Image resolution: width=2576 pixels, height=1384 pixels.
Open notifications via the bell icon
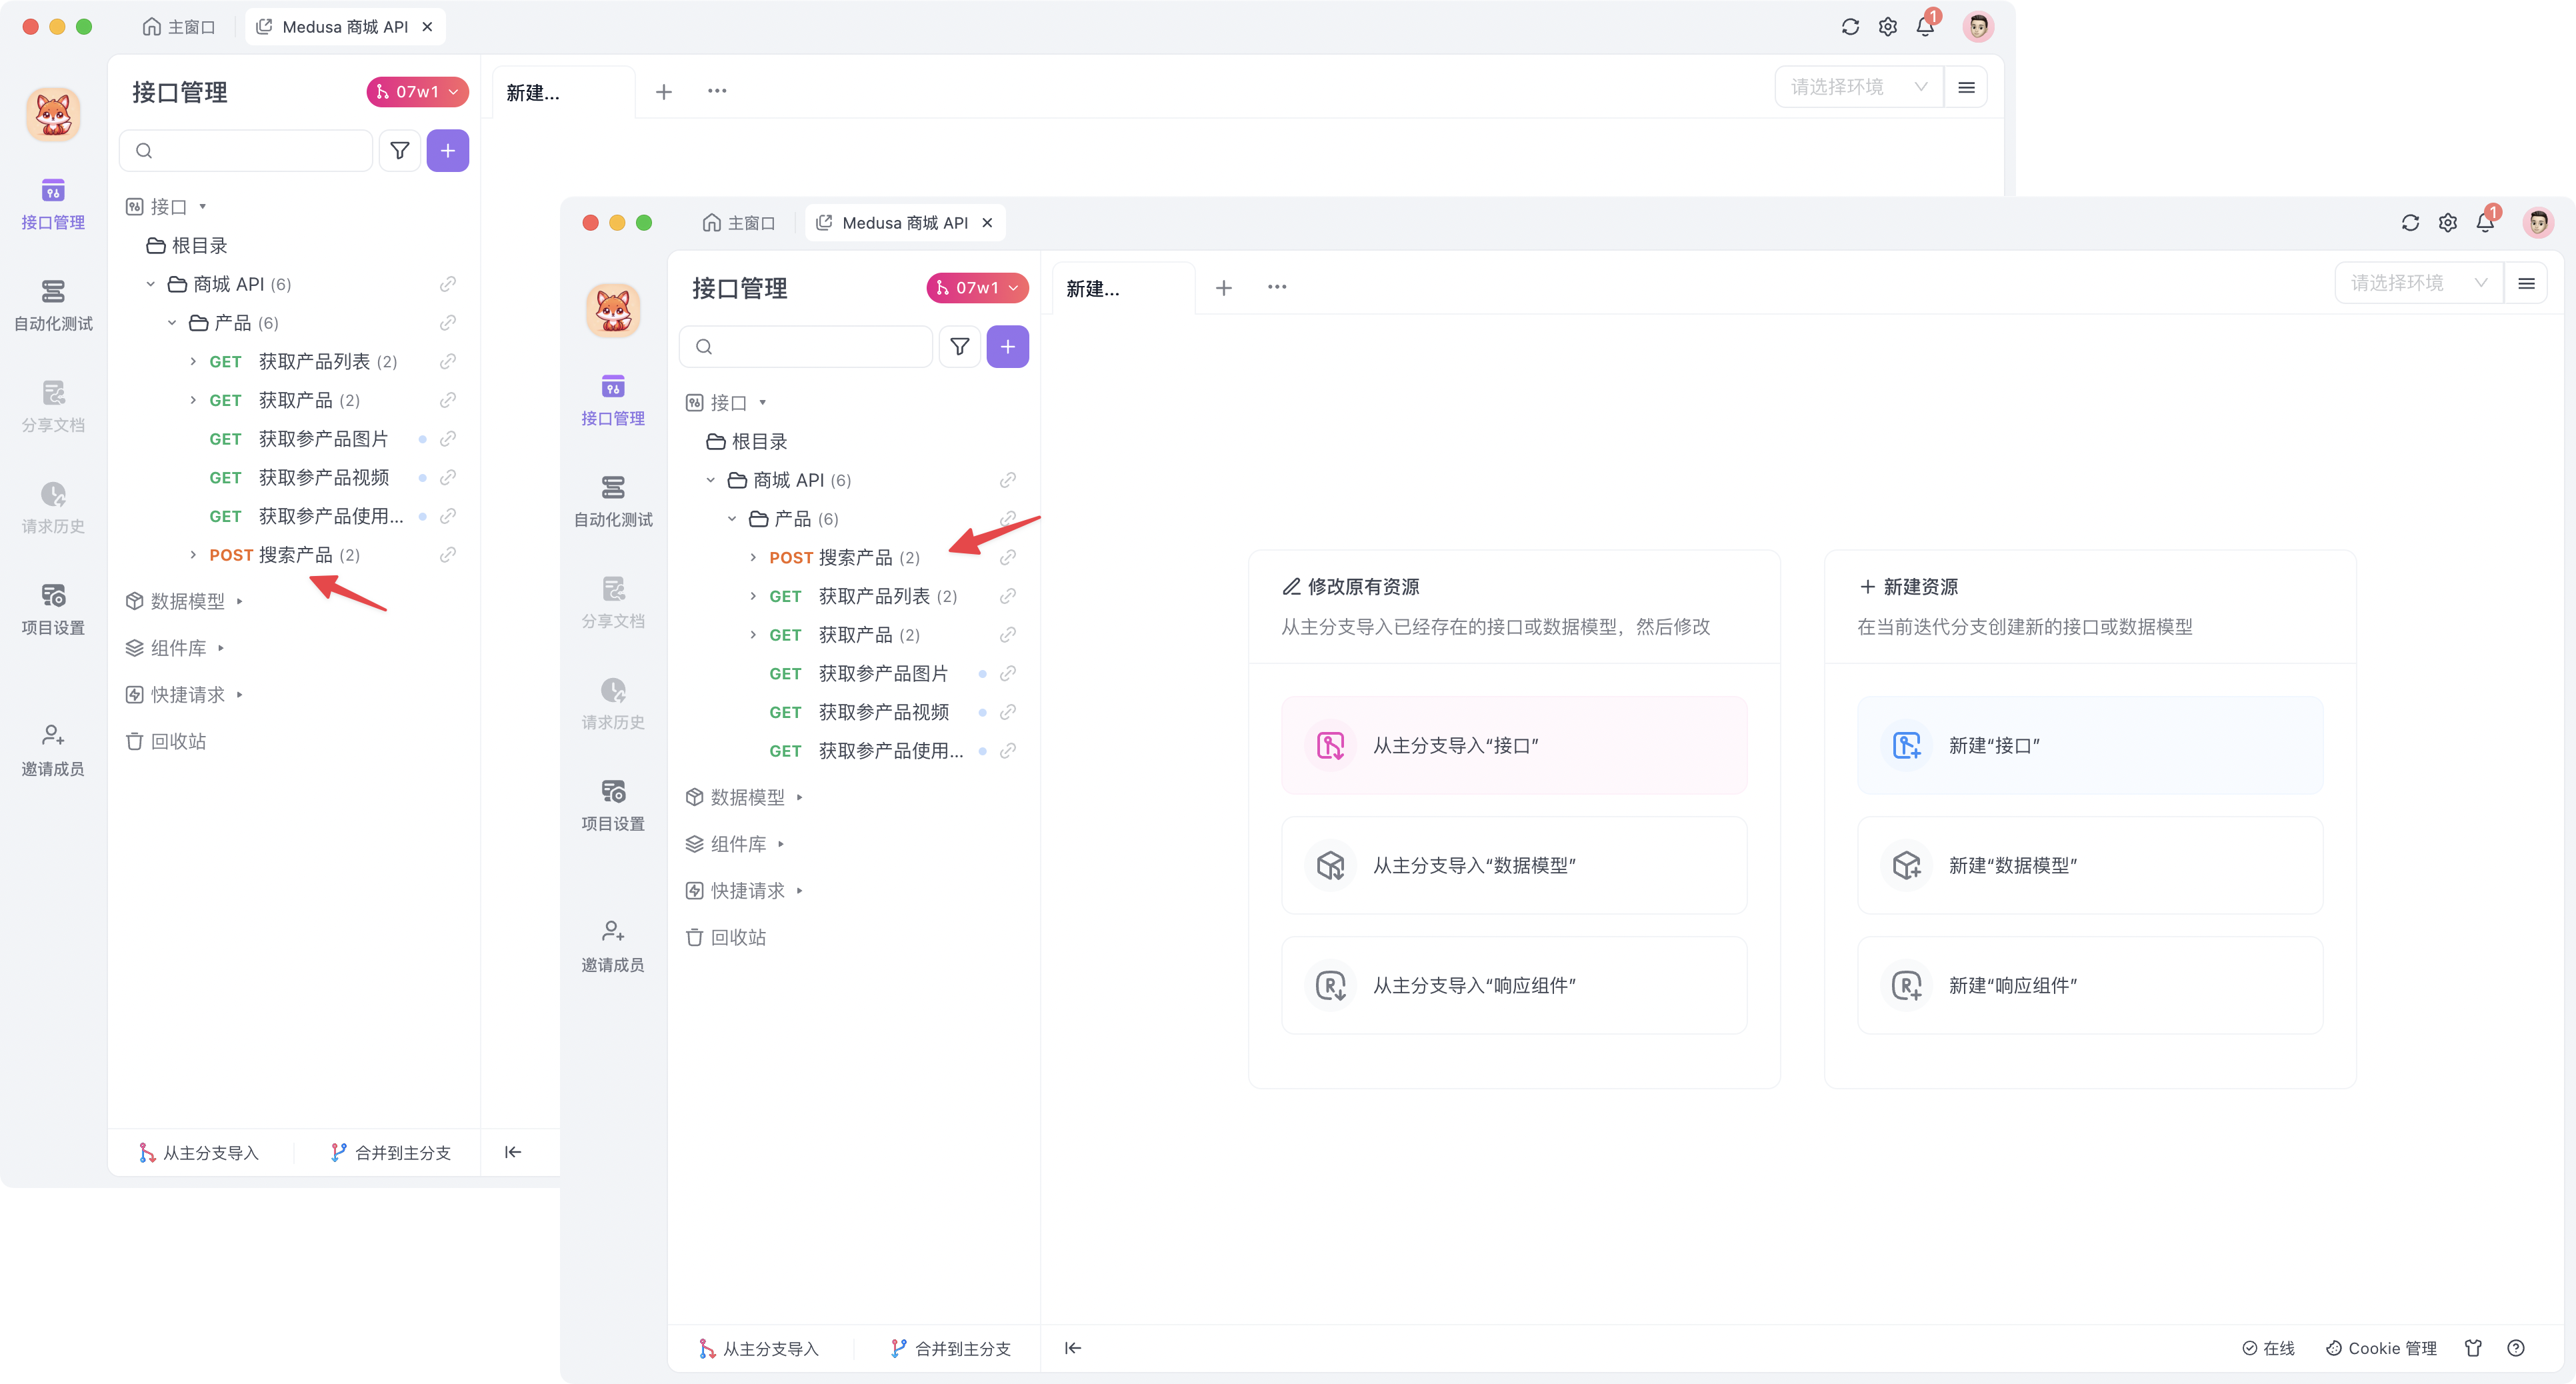2486,222
